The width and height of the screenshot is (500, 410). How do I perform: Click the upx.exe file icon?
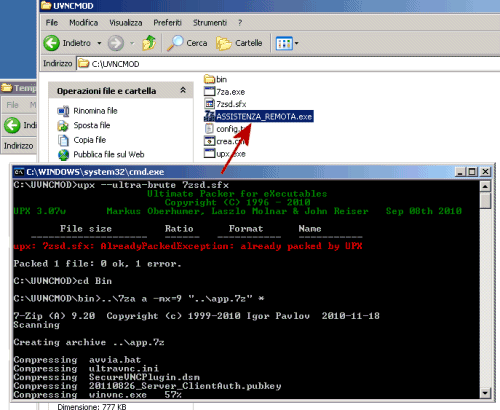[x=209, y=154]
